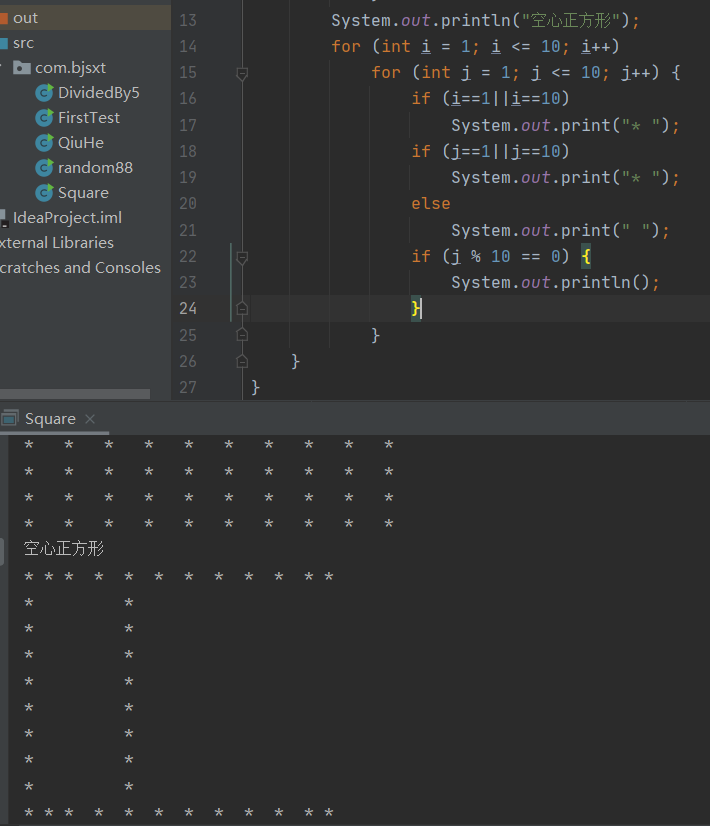Click the Square class icon in tree

point(45,193)
